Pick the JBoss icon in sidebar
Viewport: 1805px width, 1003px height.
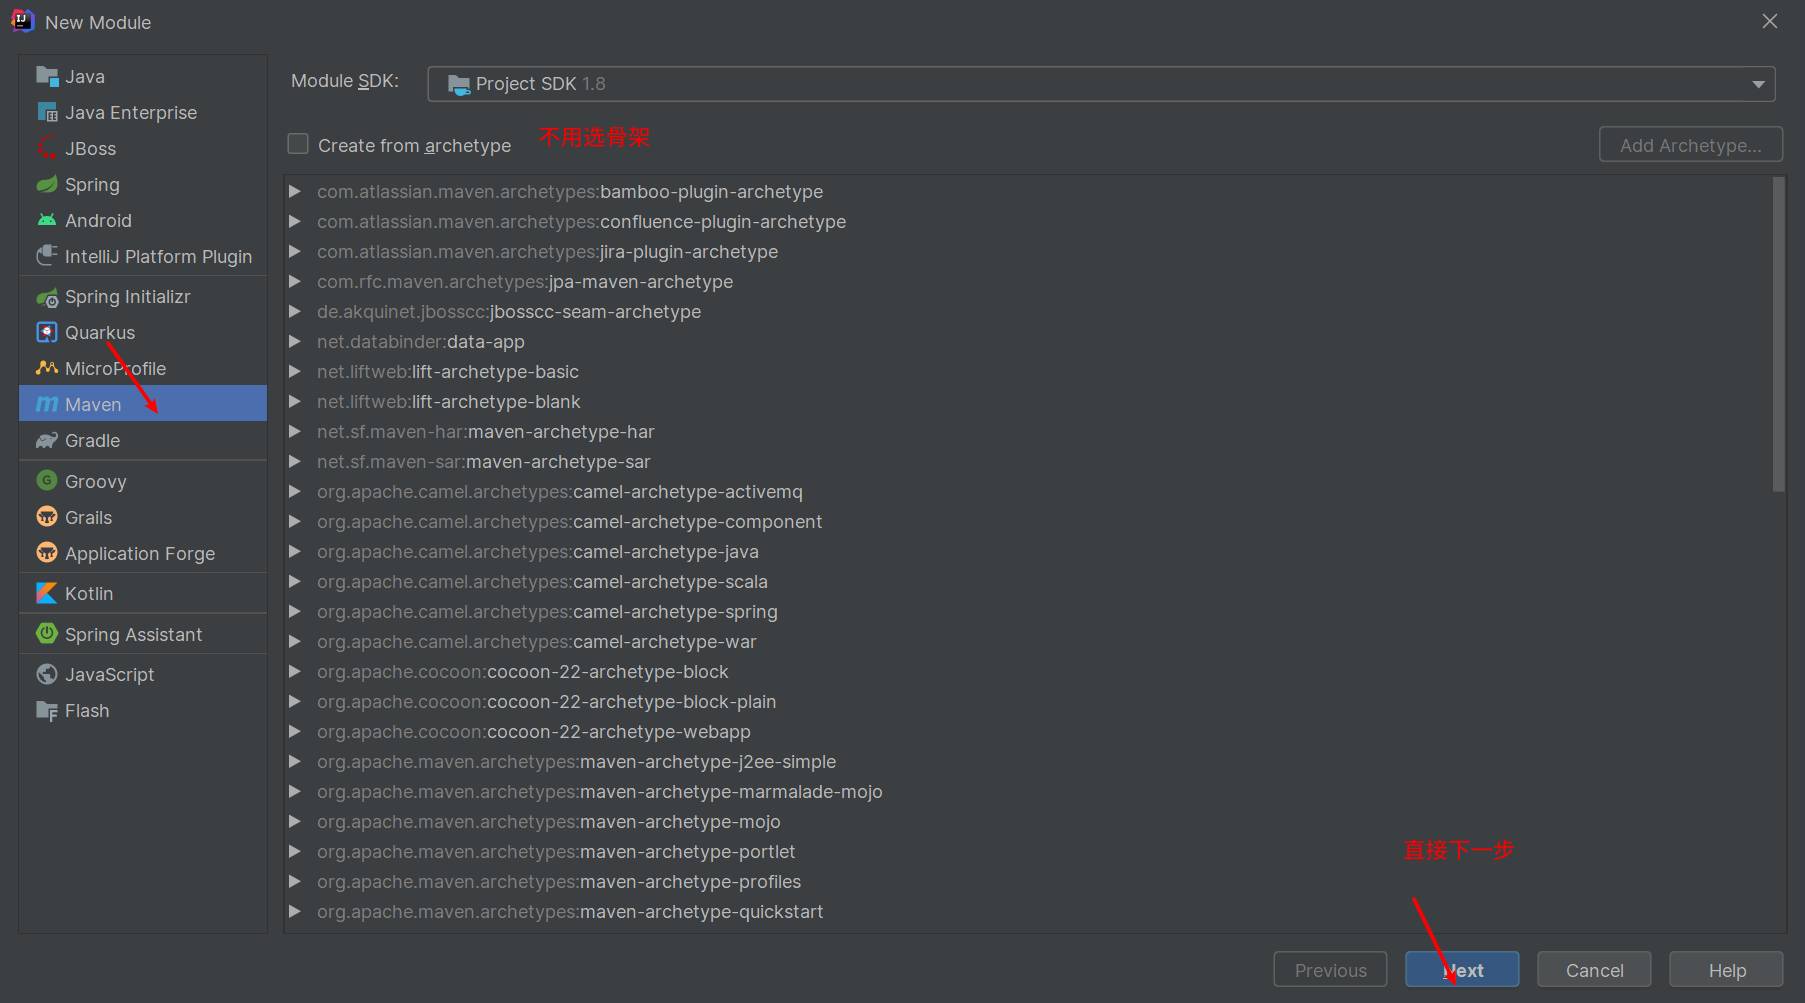47,148
